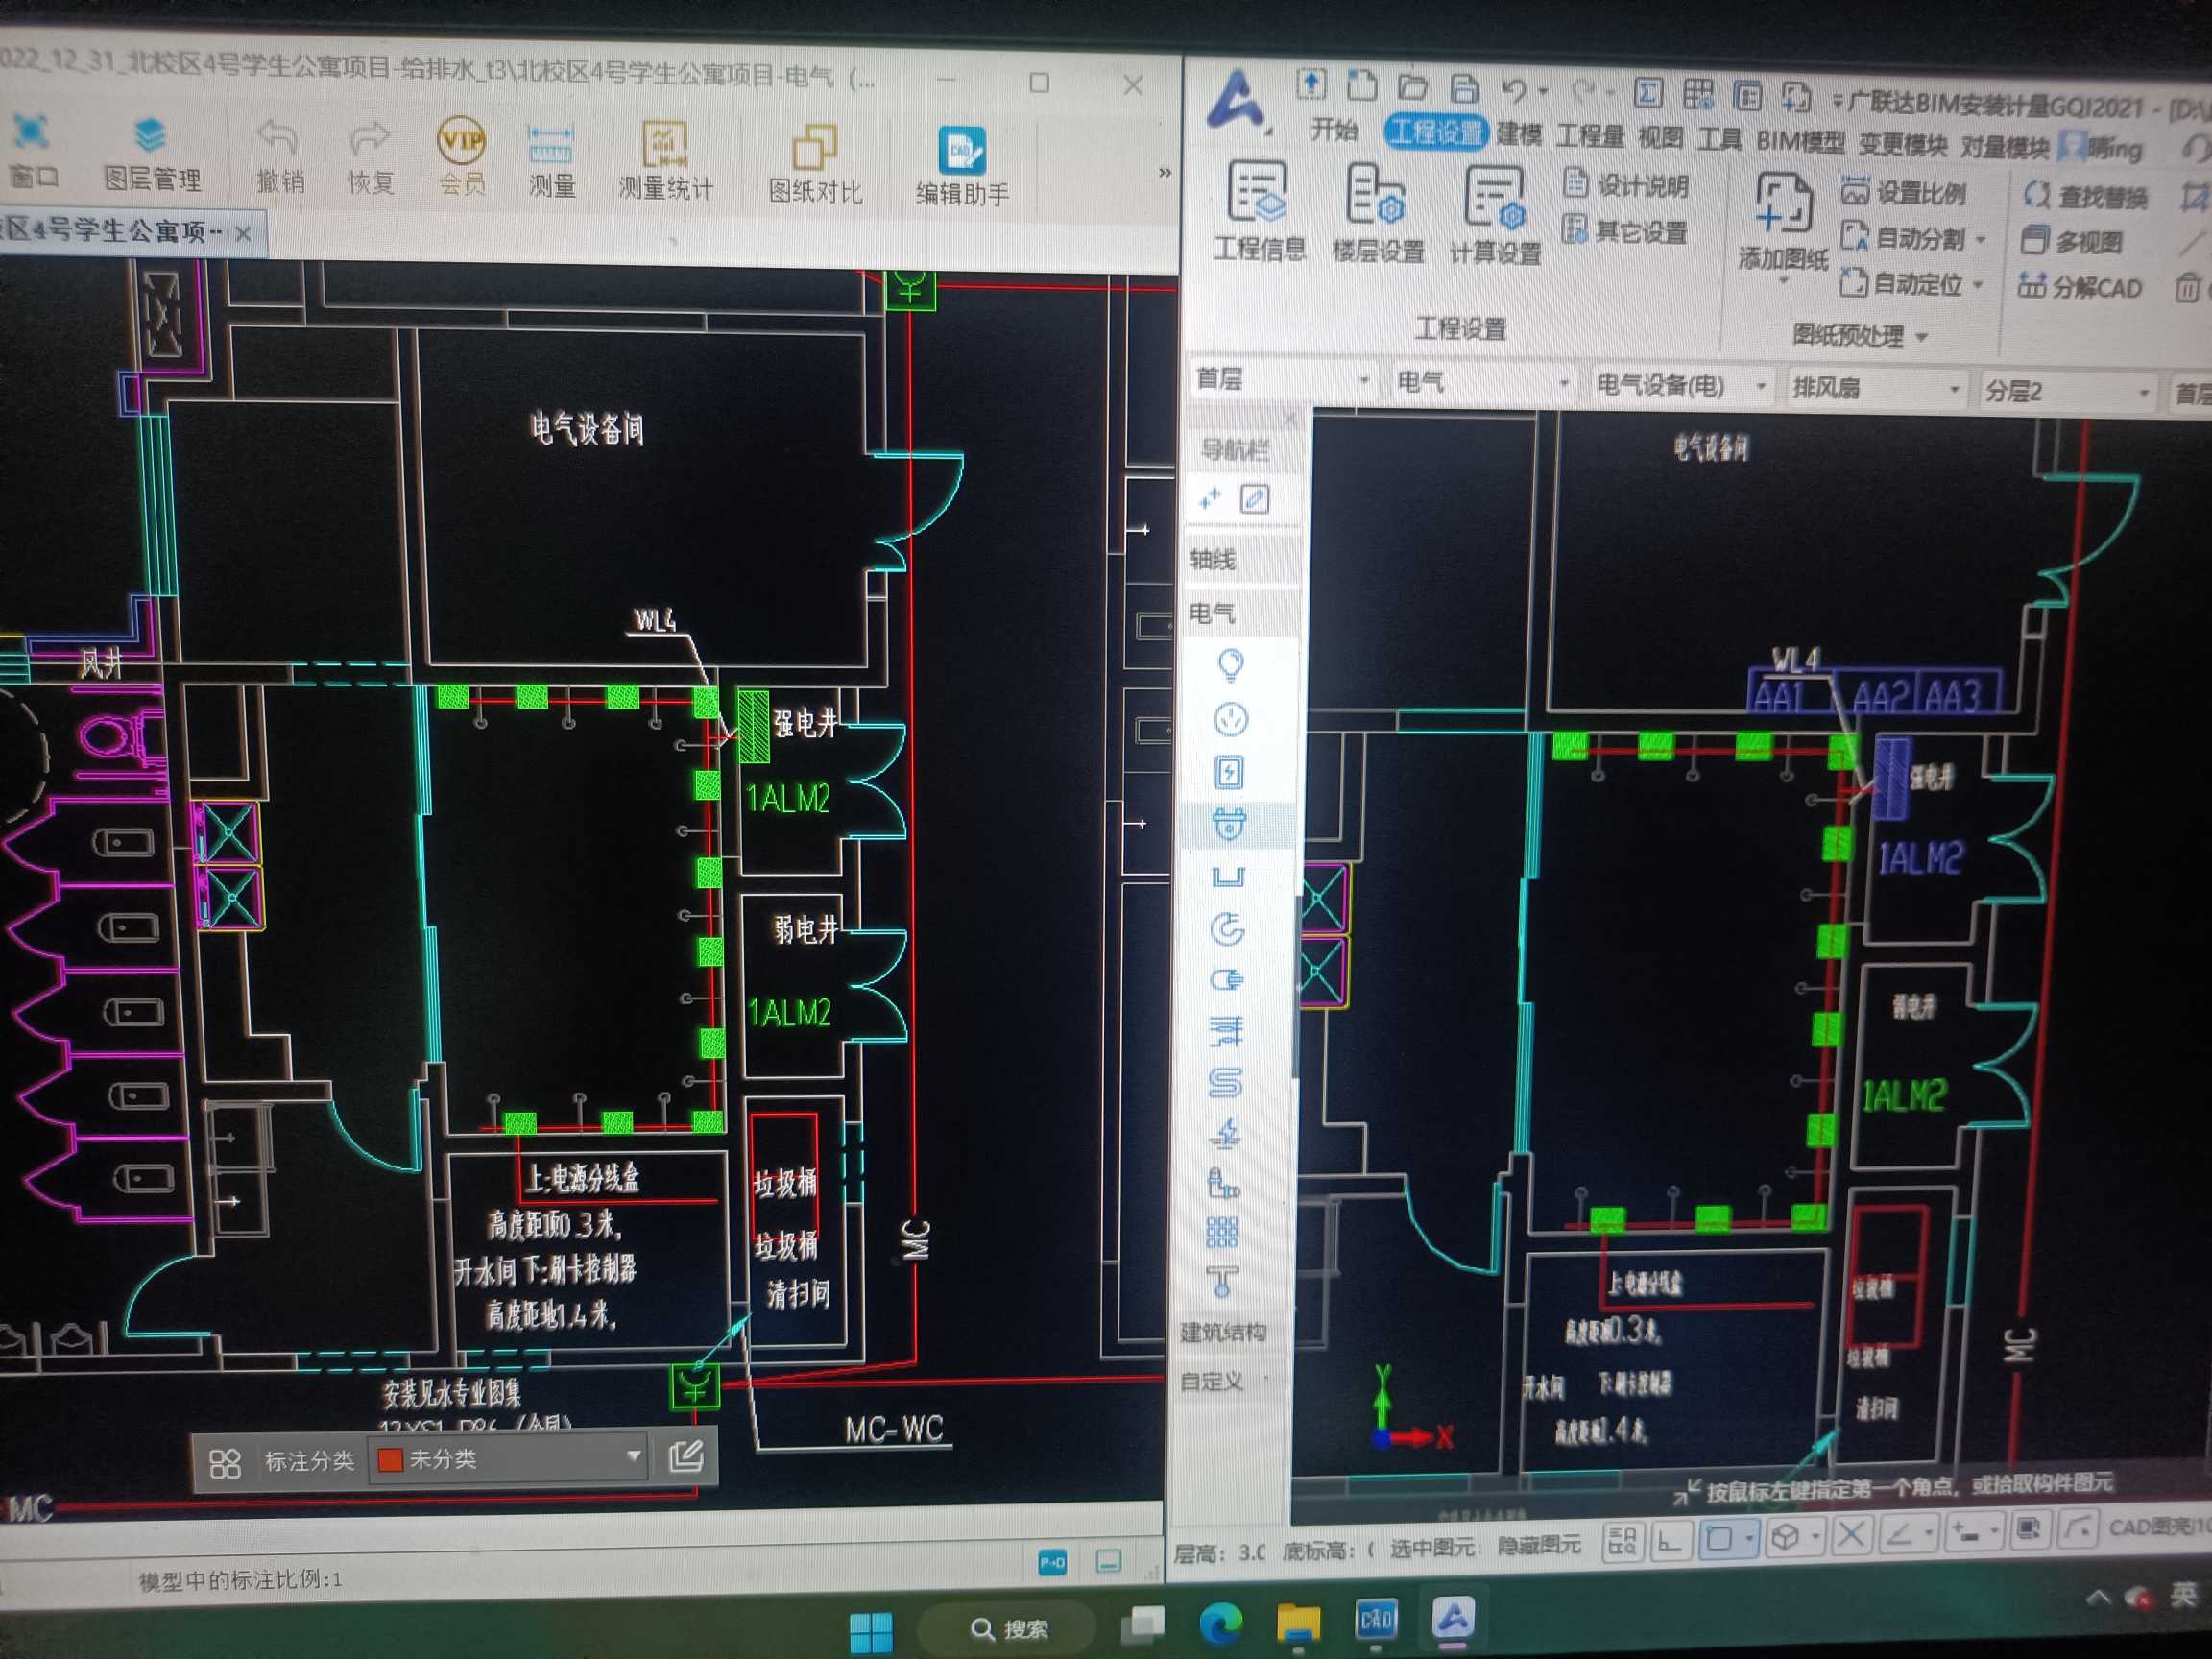Click the 其它设置 button
This screenshot has height=1659, width=2212.
(x=1625, y=231)
